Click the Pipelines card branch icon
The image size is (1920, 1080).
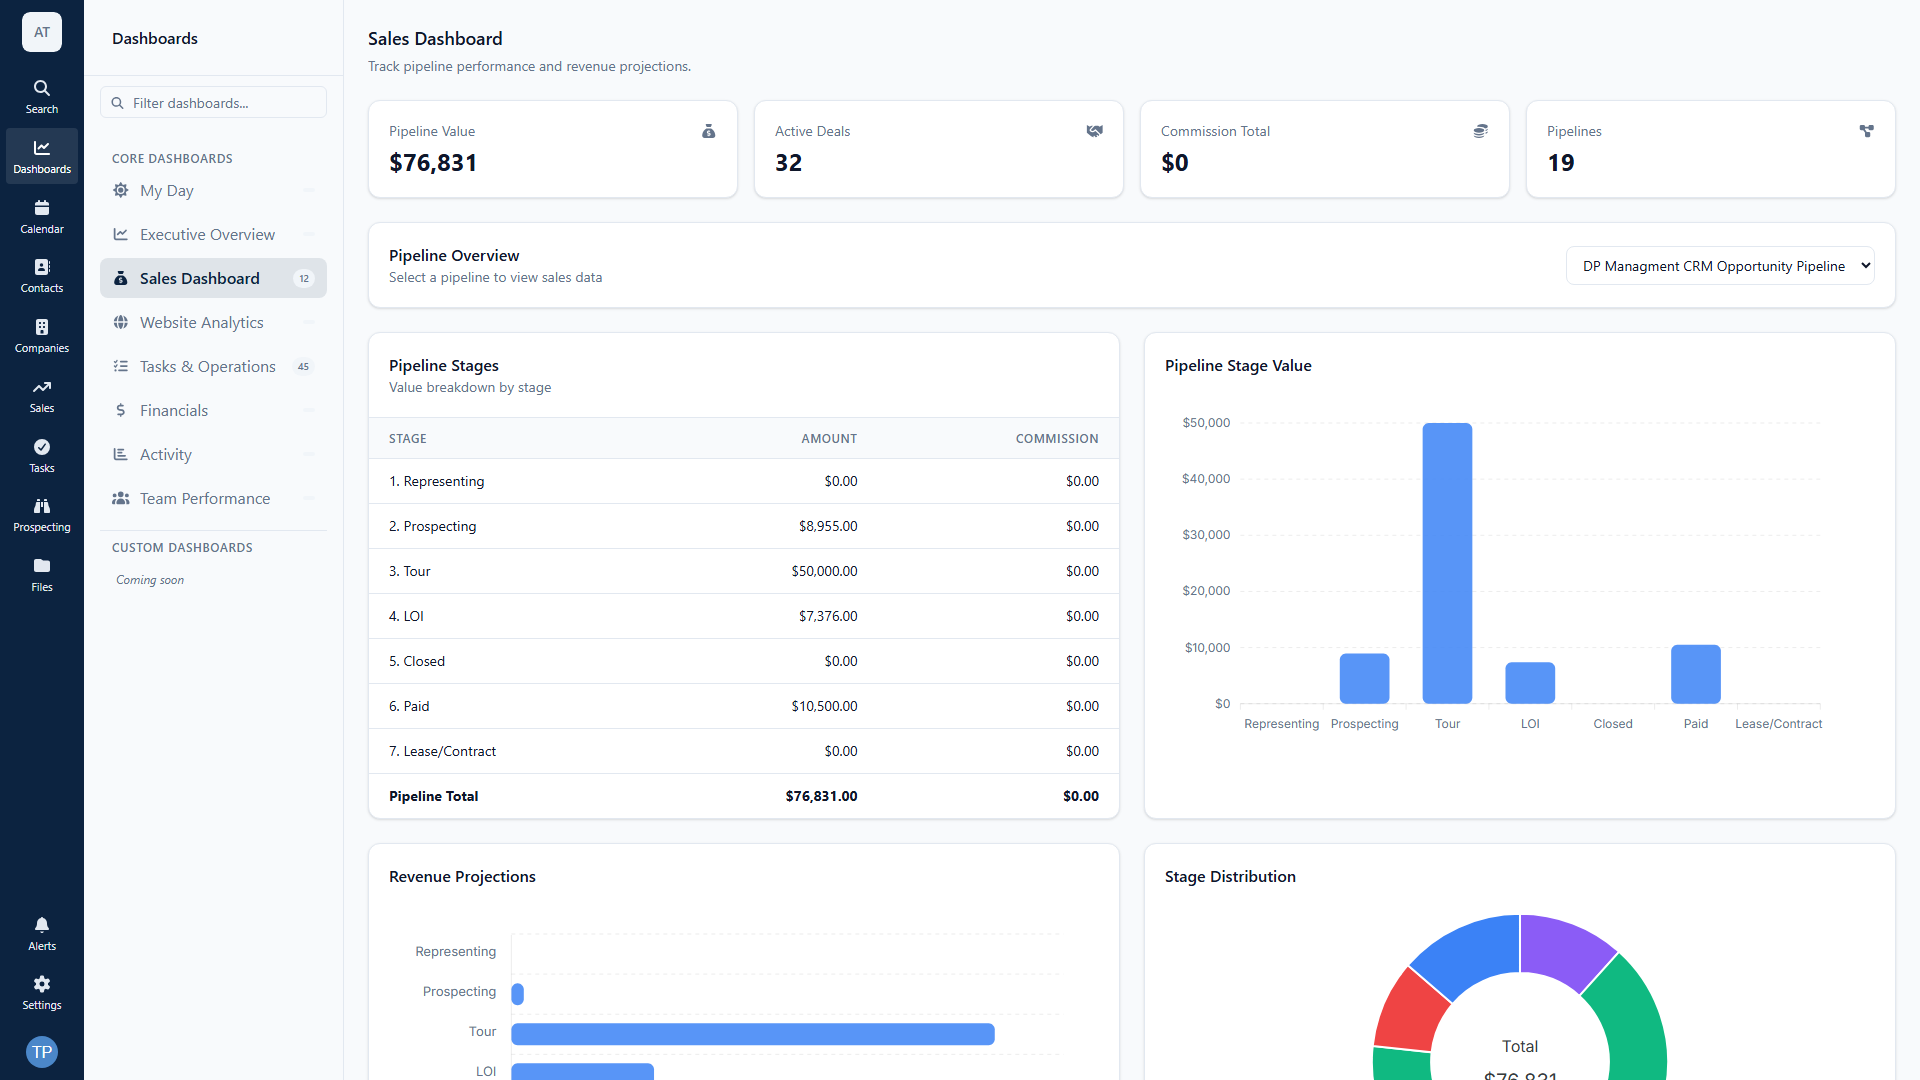pos(1867,131)
